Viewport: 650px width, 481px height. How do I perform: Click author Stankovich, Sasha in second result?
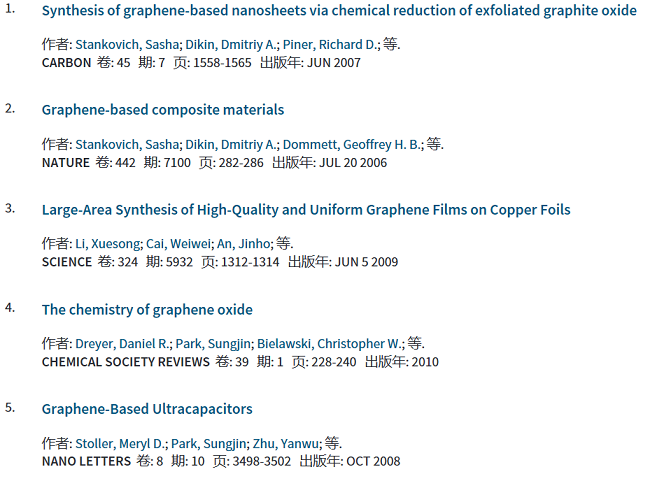pyautogui.click(x=127, y=144)
